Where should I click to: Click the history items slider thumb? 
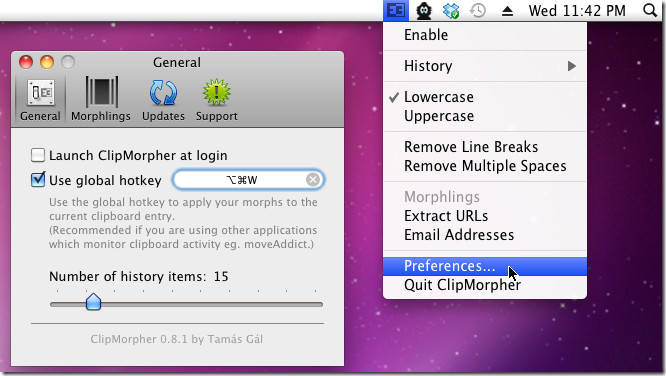(93, 302)
